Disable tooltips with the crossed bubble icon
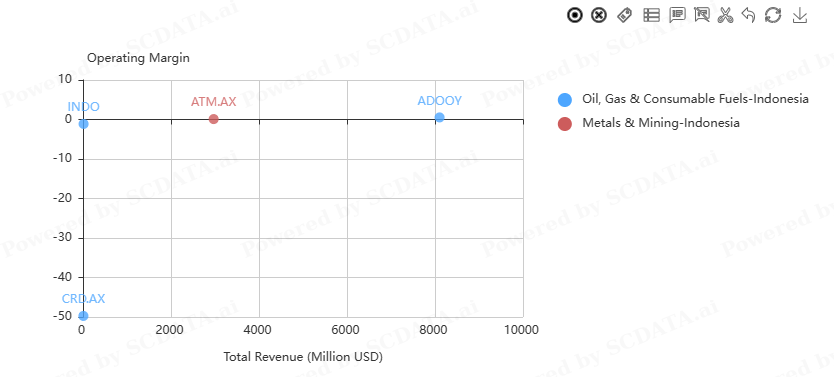 point(702,15)
